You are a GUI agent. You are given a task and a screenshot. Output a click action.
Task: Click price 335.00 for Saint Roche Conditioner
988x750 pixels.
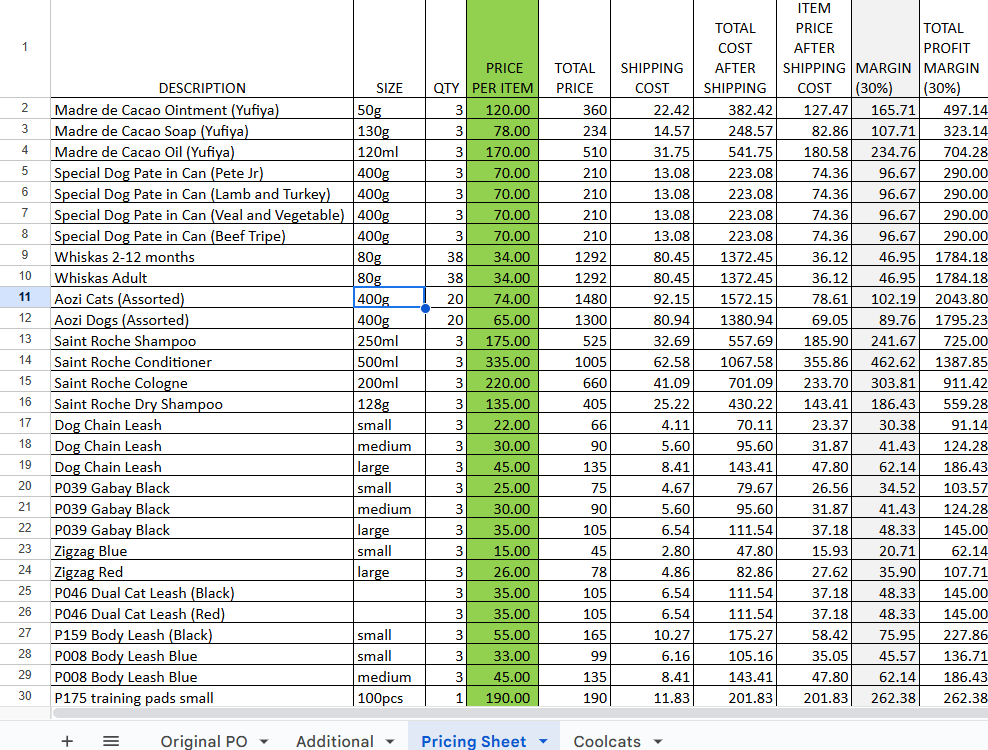[x=503, y=362]
